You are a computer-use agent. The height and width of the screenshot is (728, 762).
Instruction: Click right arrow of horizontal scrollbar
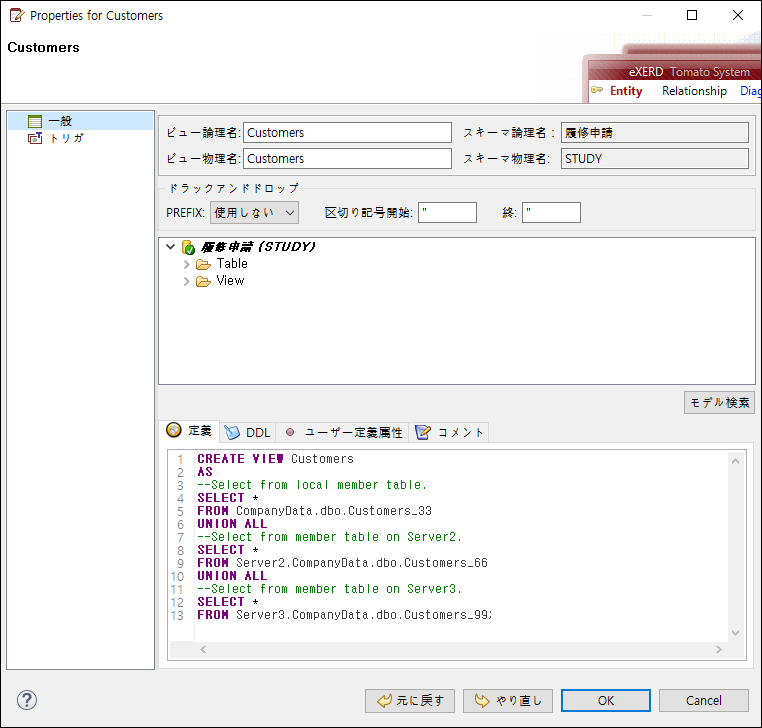[x=718, y=650]
